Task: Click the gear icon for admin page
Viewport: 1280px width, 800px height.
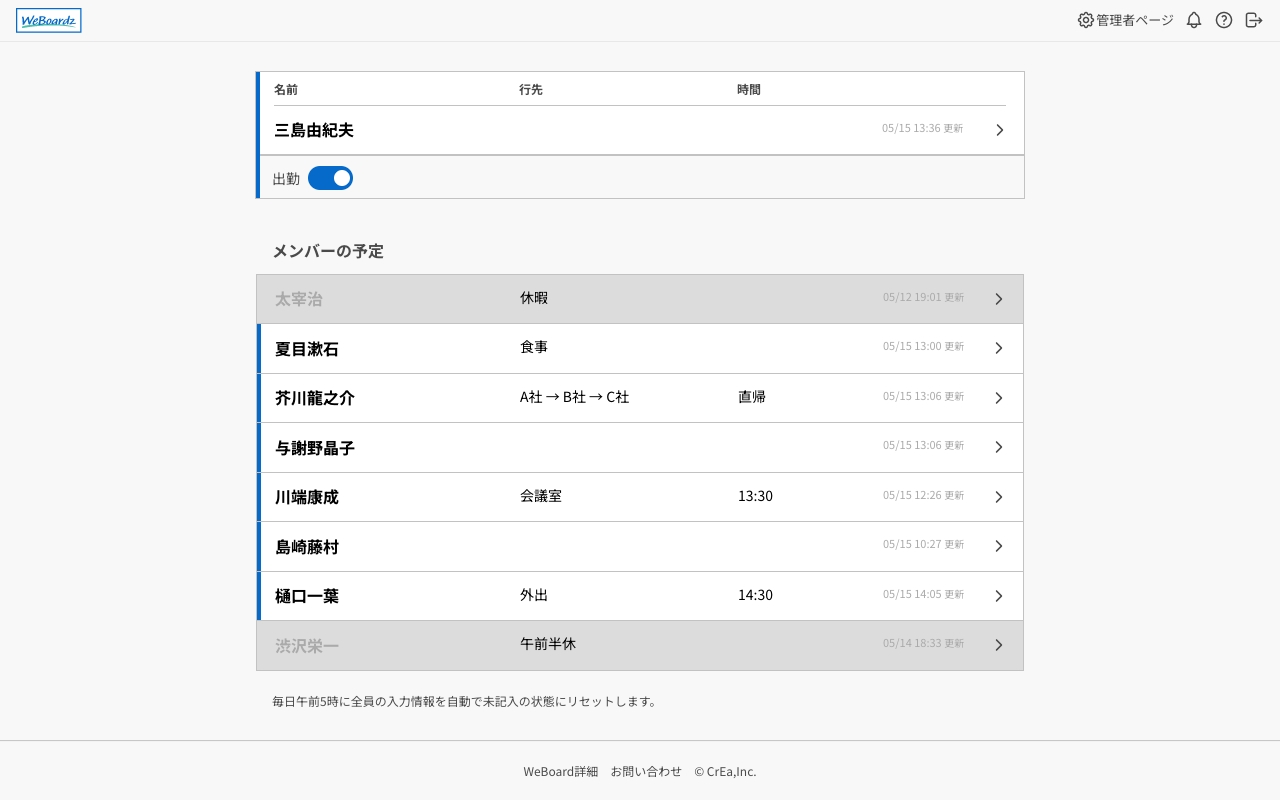Action: coord(1085,20)
